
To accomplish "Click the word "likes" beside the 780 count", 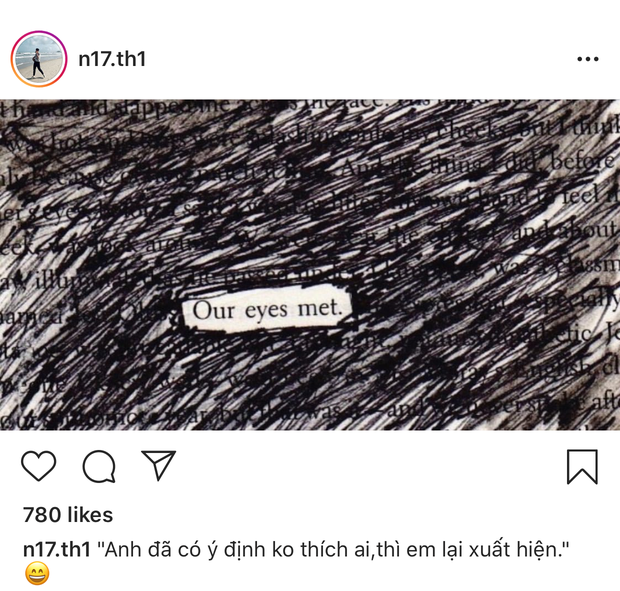I will coord(90,515).
